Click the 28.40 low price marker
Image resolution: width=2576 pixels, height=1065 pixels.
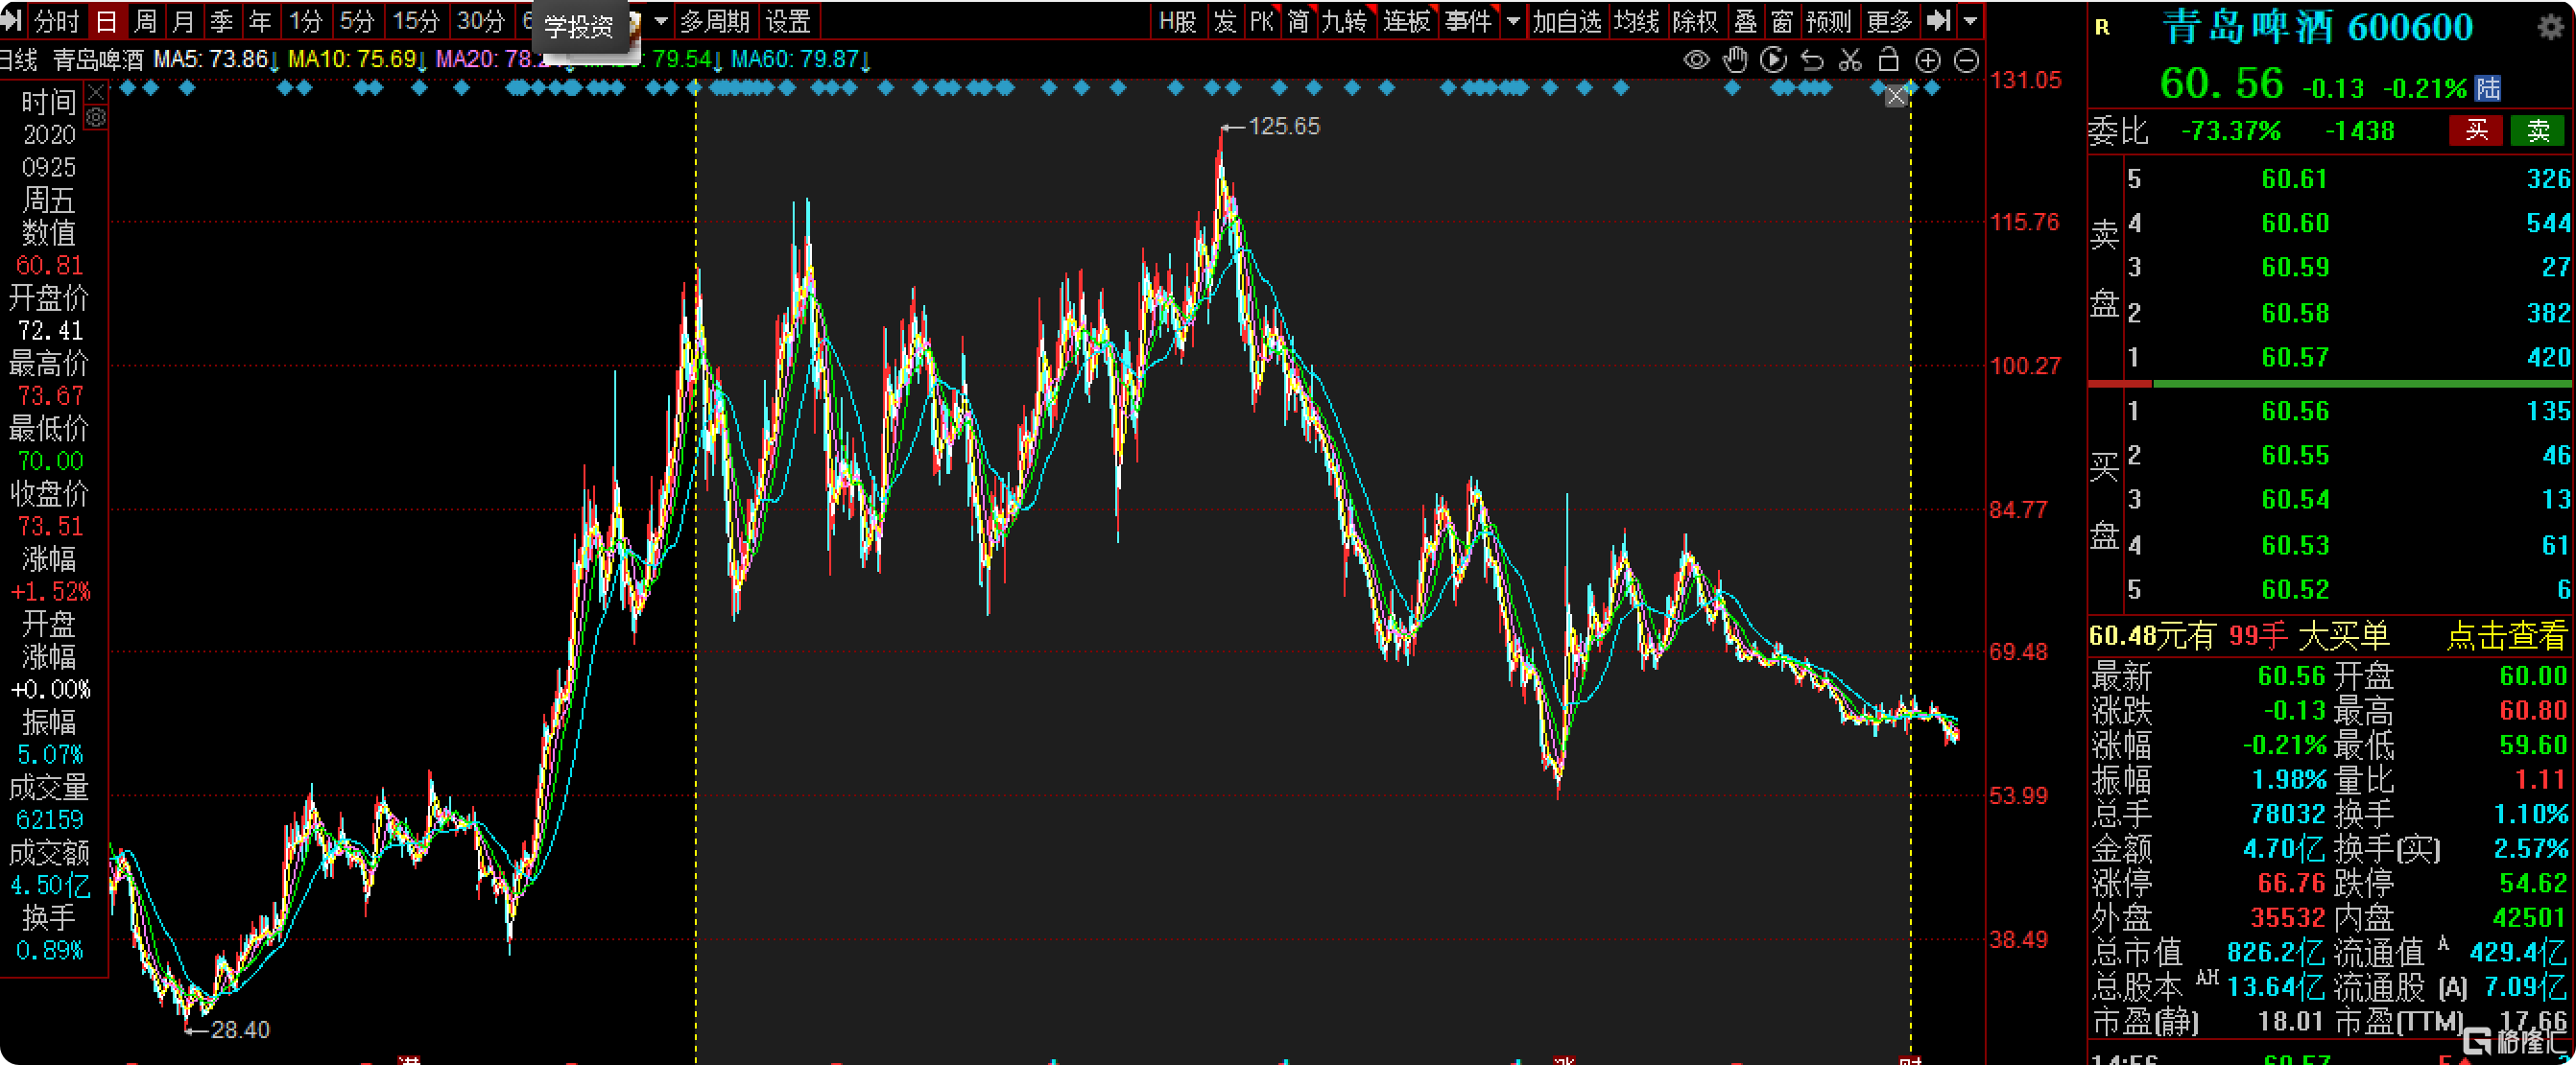point(240,1029)
